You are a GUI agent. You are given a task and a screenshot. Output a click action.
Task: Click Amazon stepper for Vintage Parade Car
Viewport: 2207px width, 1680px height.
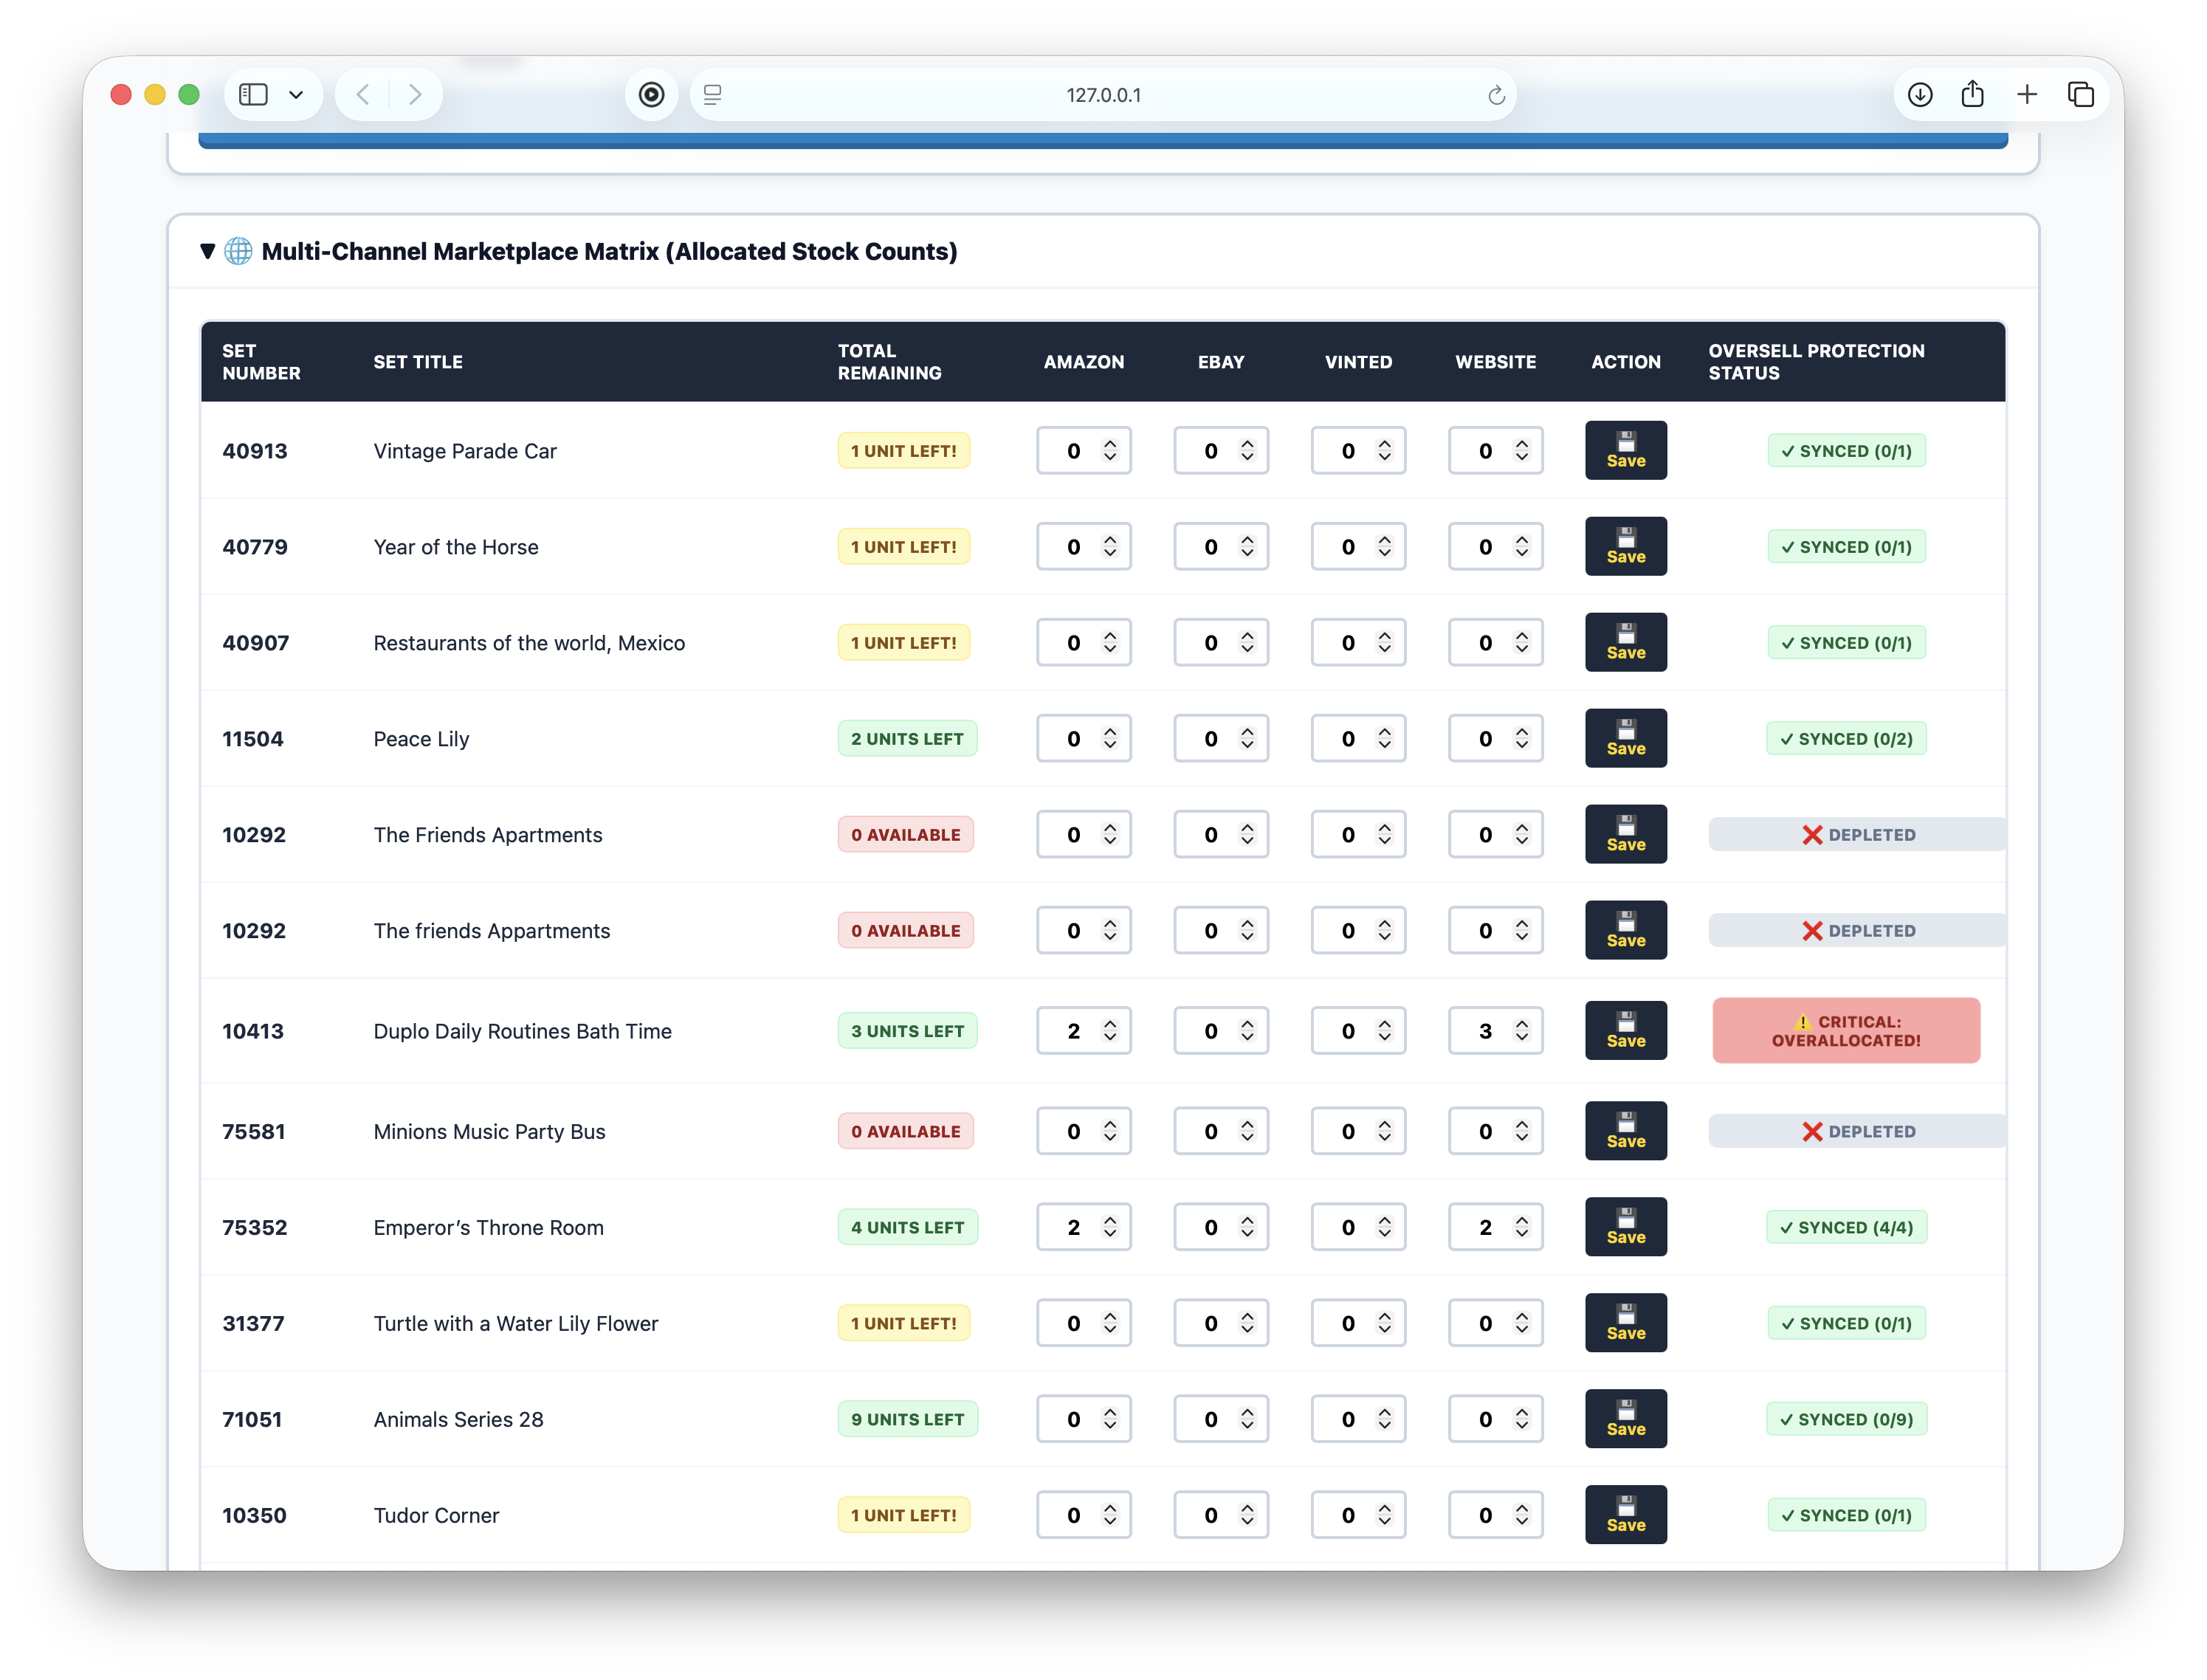1109,451
